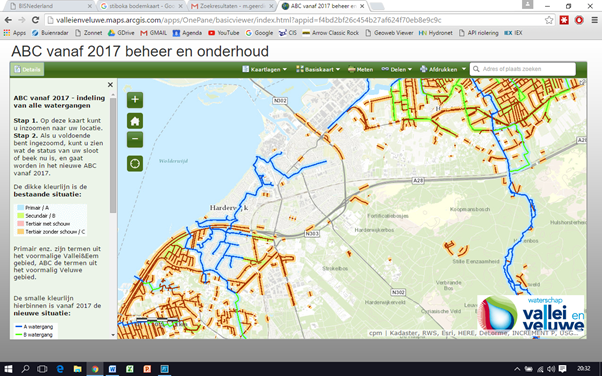Reload the page in the browser
The width and height of the screenshot is (602, 376).
35,20
